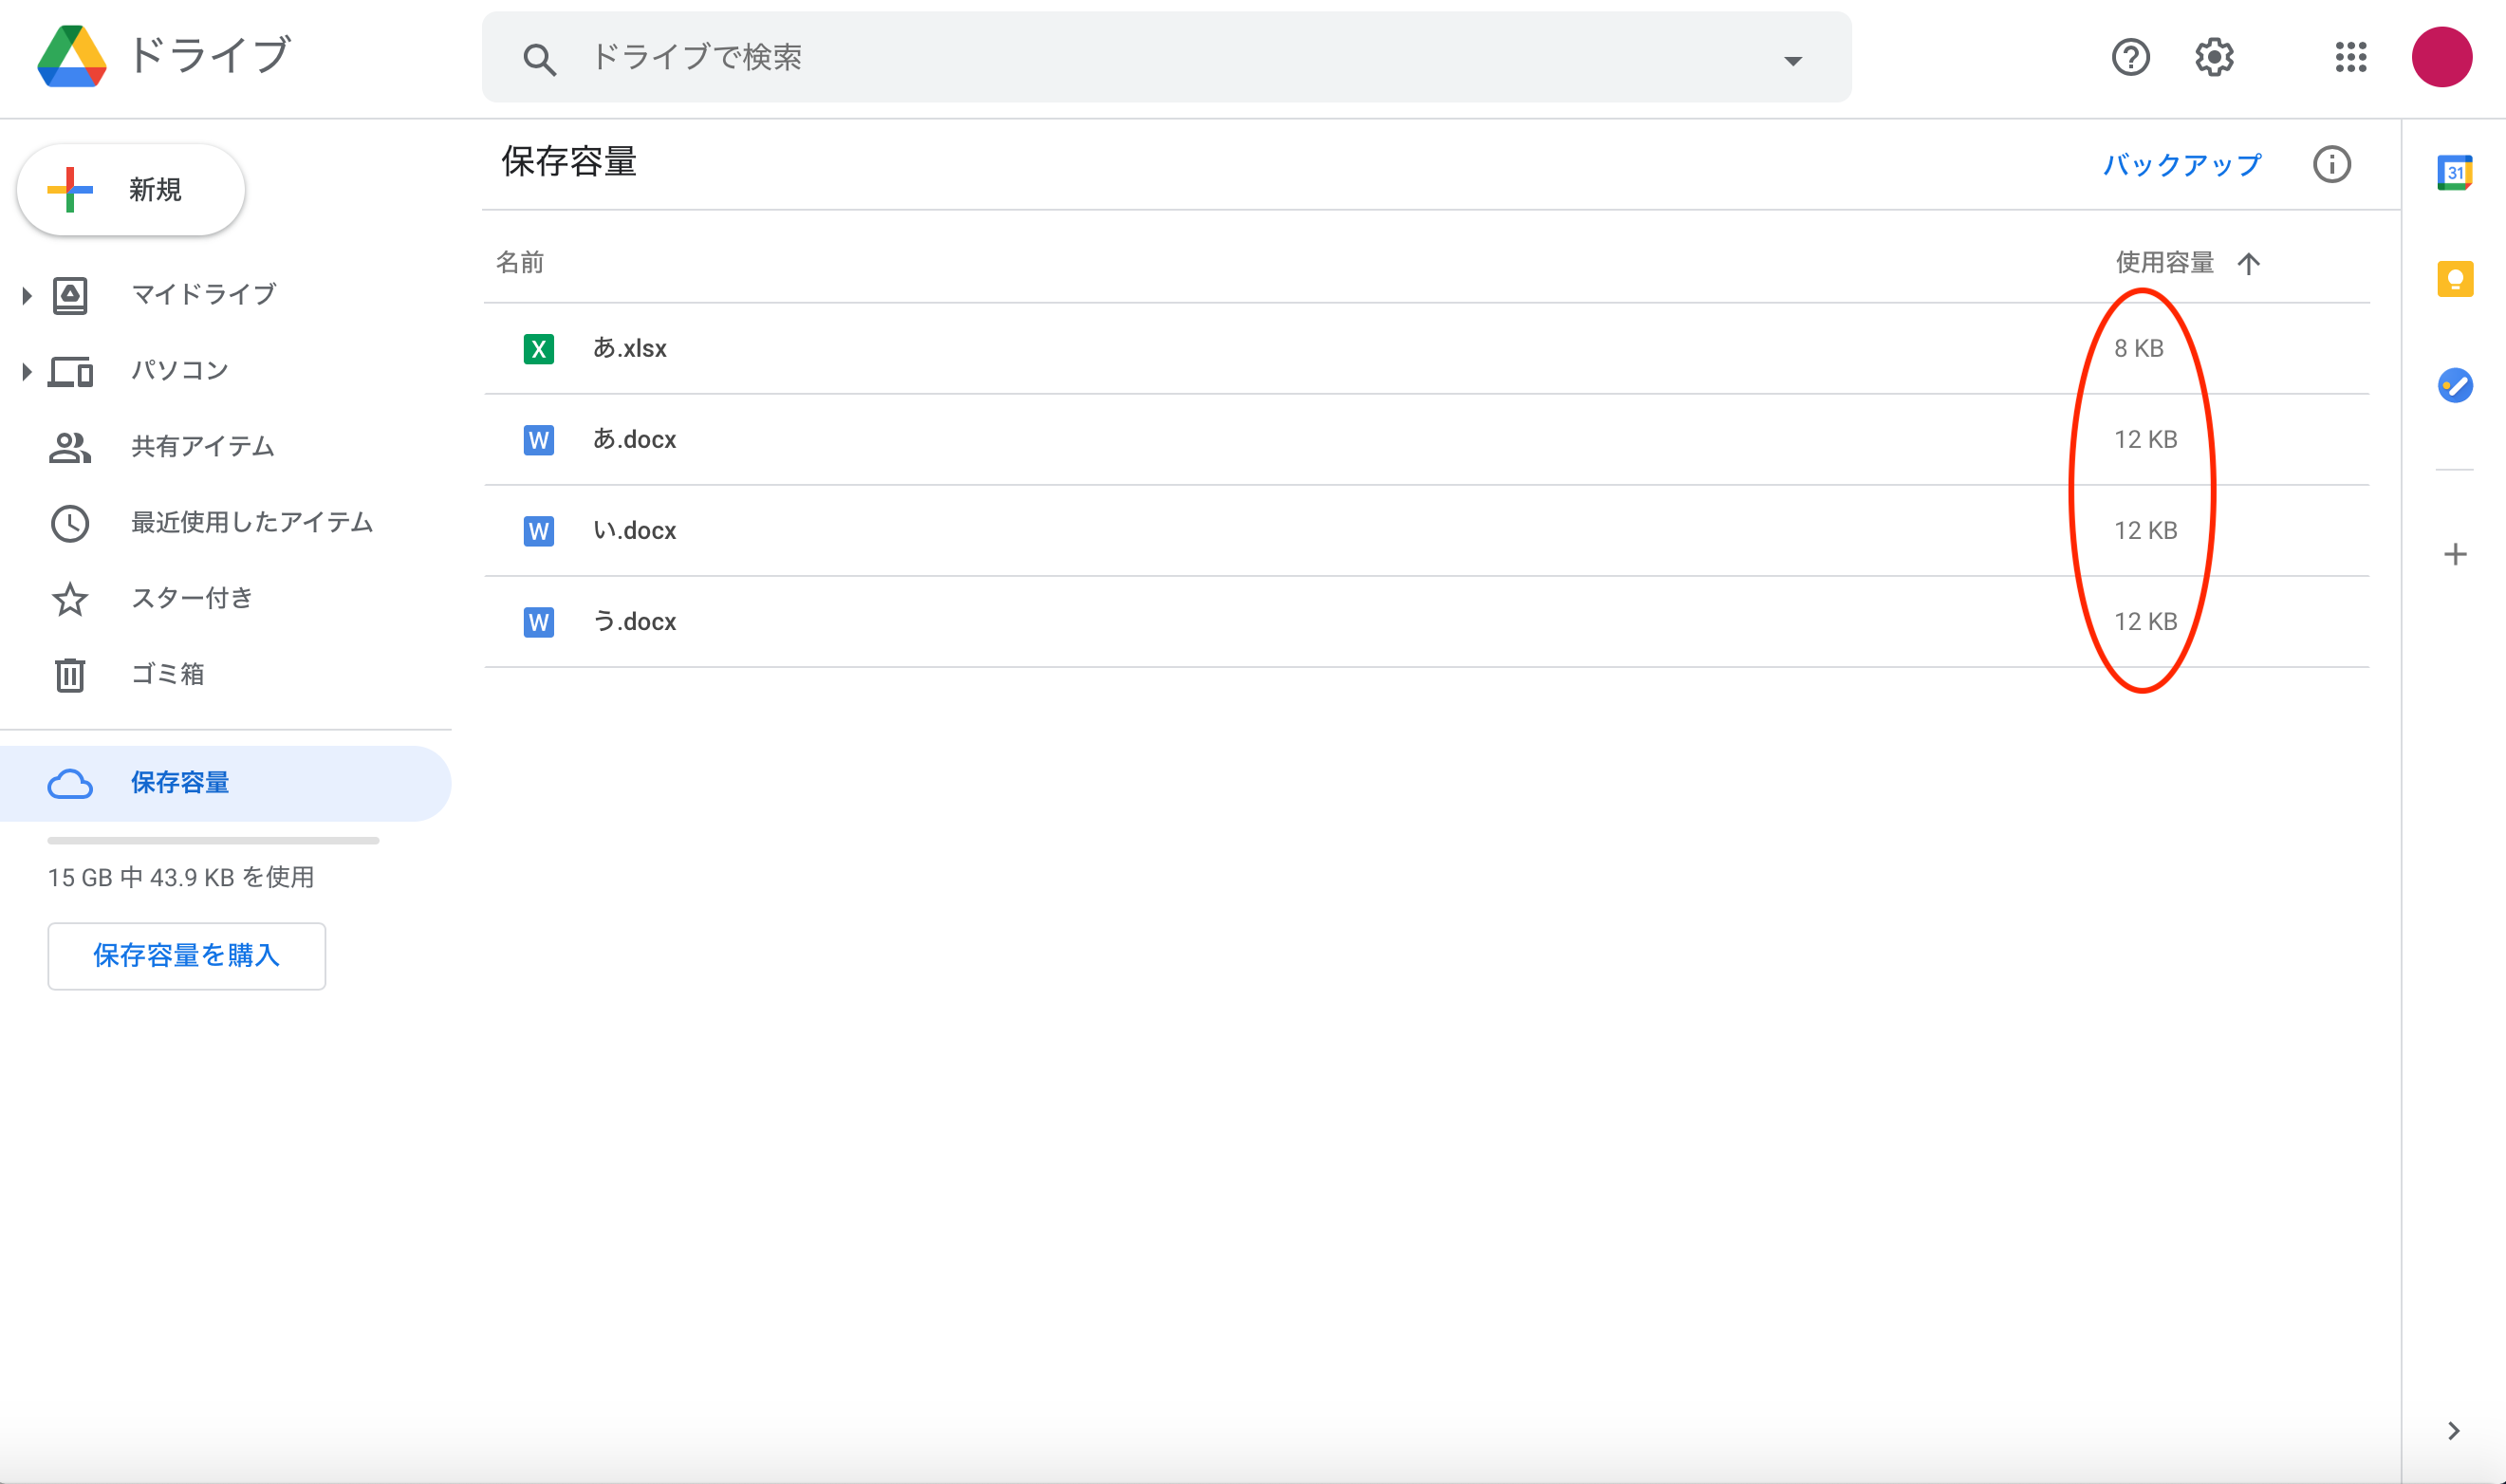Open the help question mark icon

point(2130,57)
